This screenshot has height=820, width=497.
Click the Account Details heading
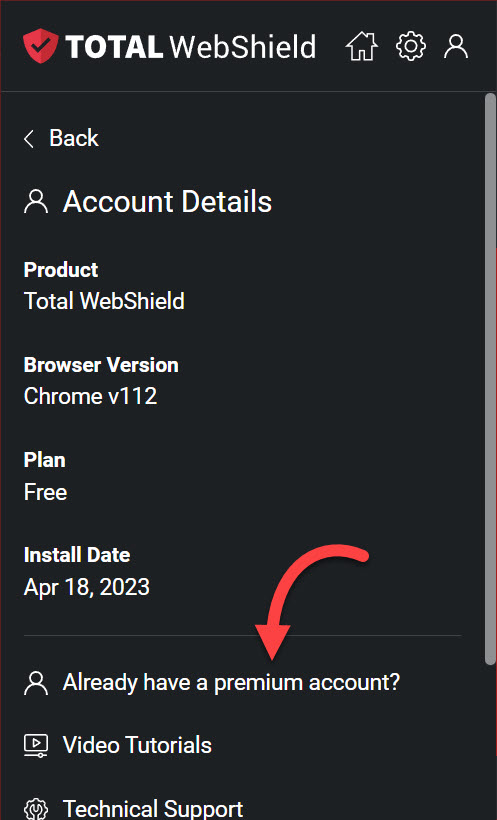(x=167, y=202)
